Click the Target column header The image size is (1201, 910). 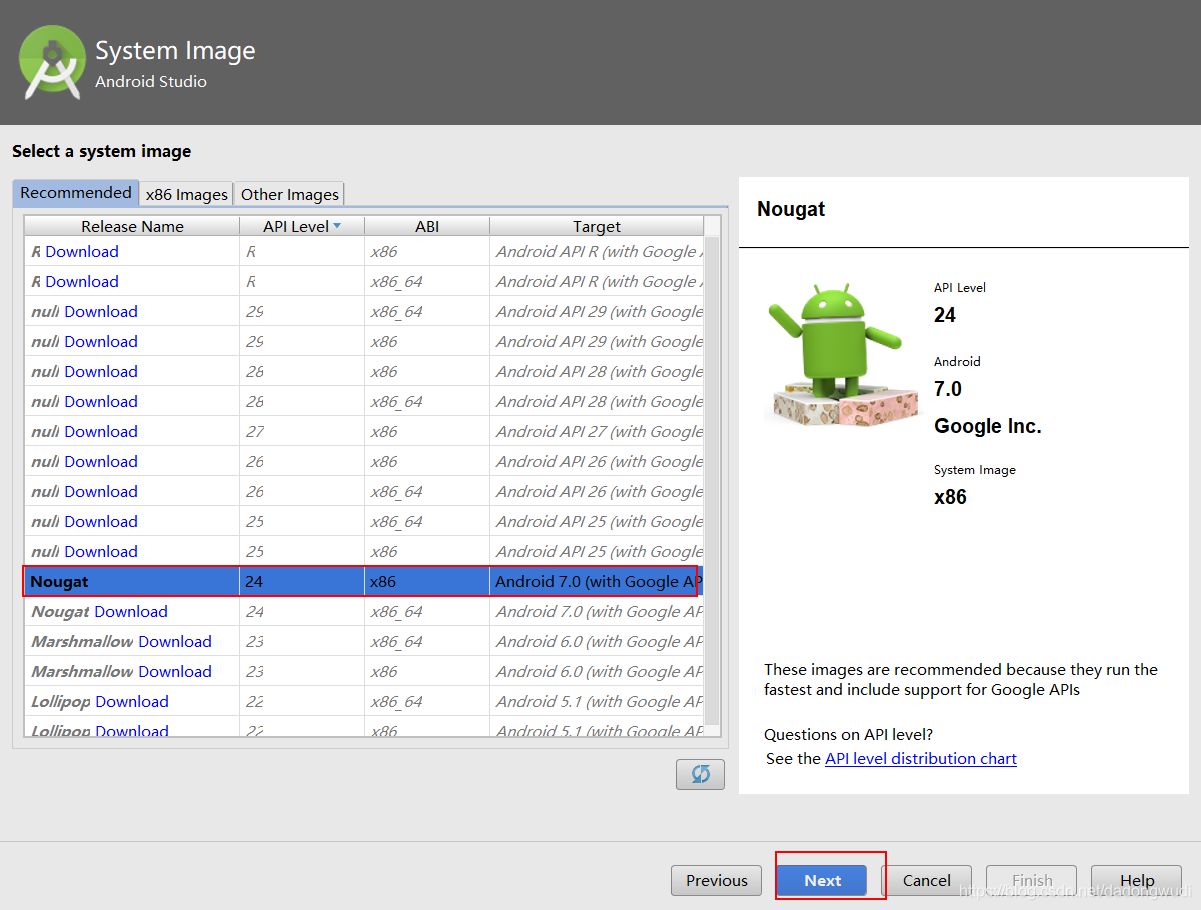click(597, 226)
